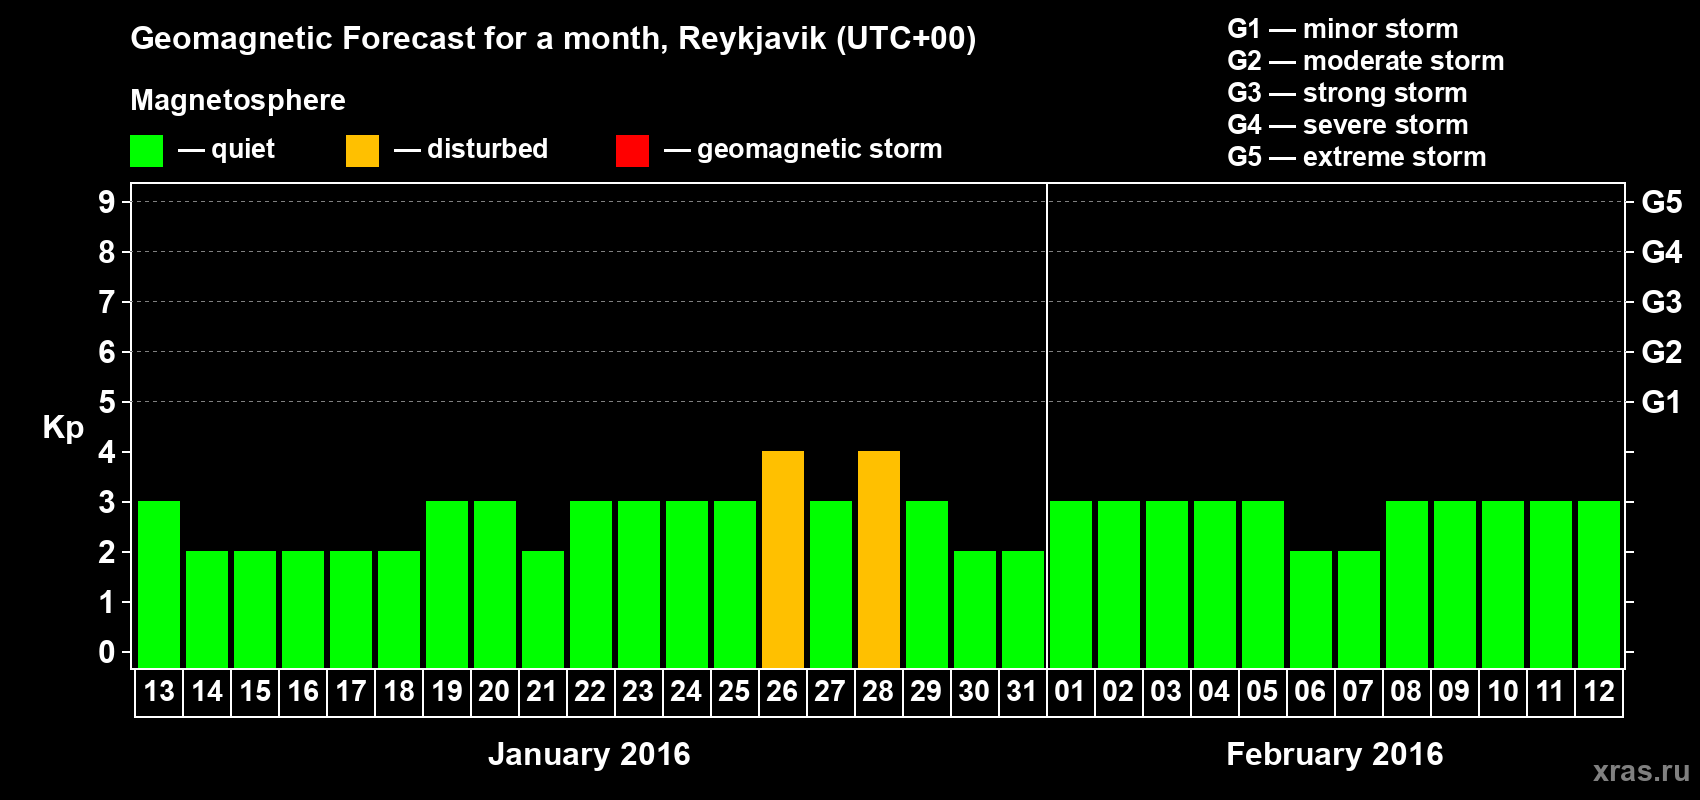Click date label 10 on the axis
1700x800 pixels.
1503,691
